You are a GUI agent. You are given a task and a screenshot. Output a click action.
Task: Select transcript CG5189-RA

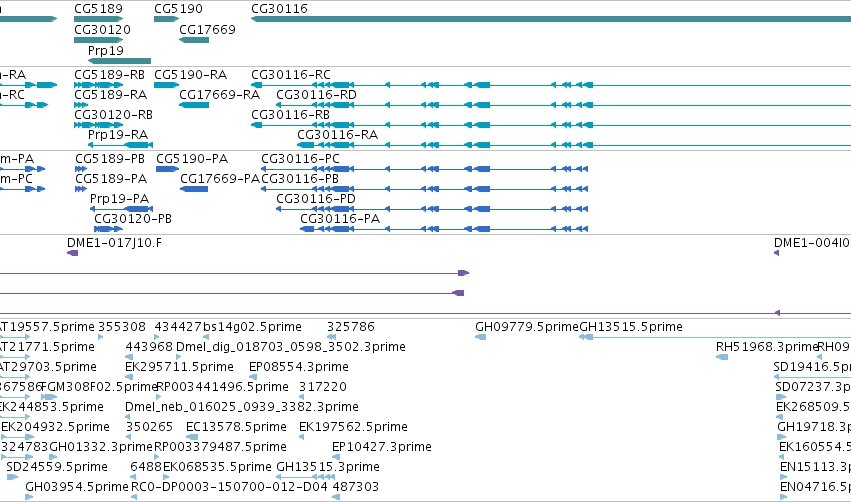(x=111, y=94)
